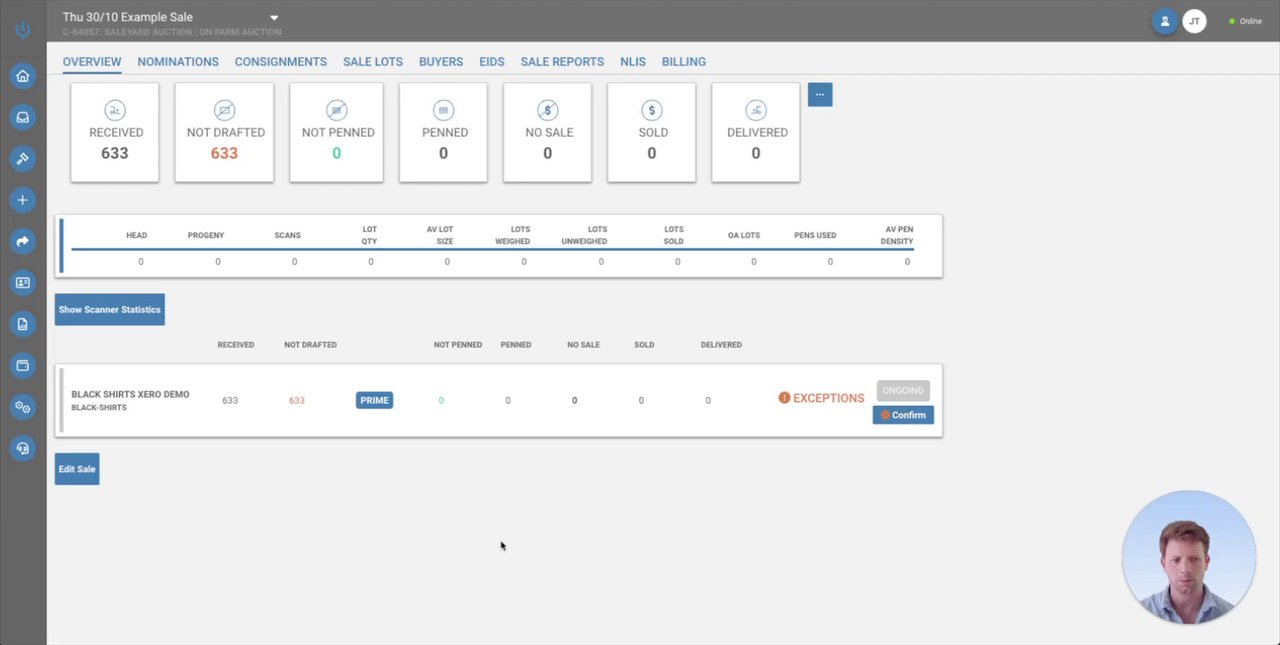Screen dimensions: 1280x645
Task: Click the AV PEN DENSITY column header
Action: click(899, 235)
